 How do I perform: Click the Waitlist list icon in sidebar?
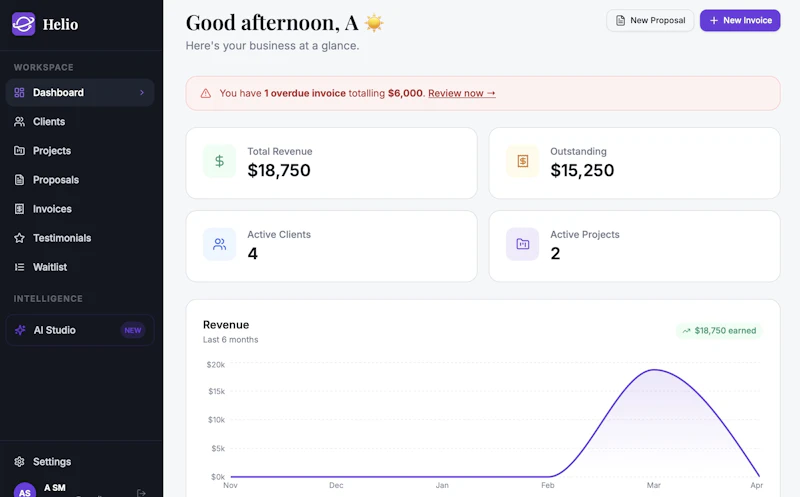pyautogui.click(x=19, y=267)
